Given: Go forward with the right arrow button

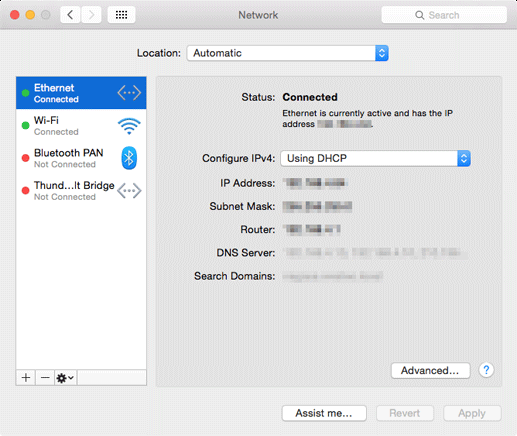Looking at the screenshot, I should 91,15.
